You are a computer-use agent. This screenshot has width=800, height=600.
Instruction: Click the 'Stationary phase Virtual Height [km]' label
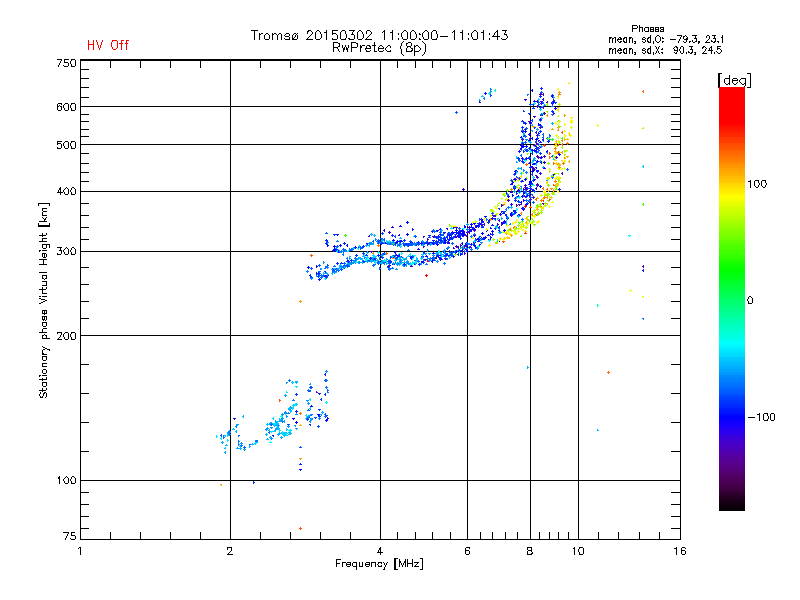point(44,300)
